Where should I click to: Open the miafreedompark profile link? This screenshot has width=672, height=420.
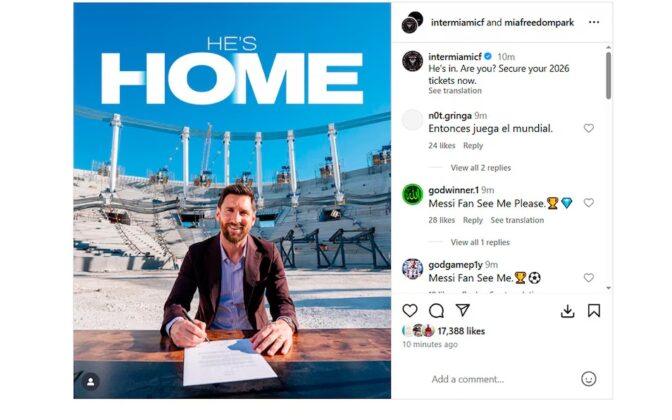pos(539,22)
